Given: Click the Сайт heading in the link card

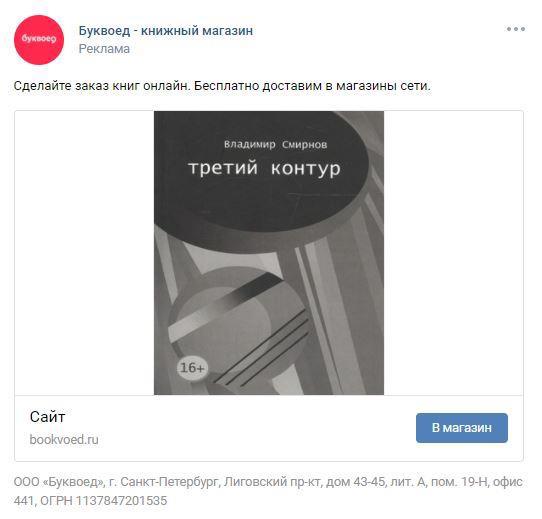Looking at the screenshot, I should pos(47,417).
